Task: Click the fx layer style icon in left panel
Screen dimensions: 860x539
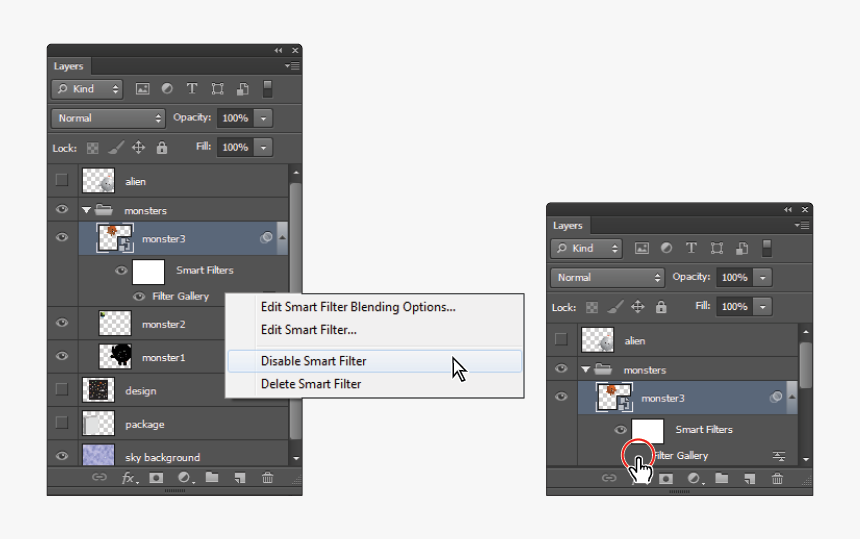Action: coord(129,479)
